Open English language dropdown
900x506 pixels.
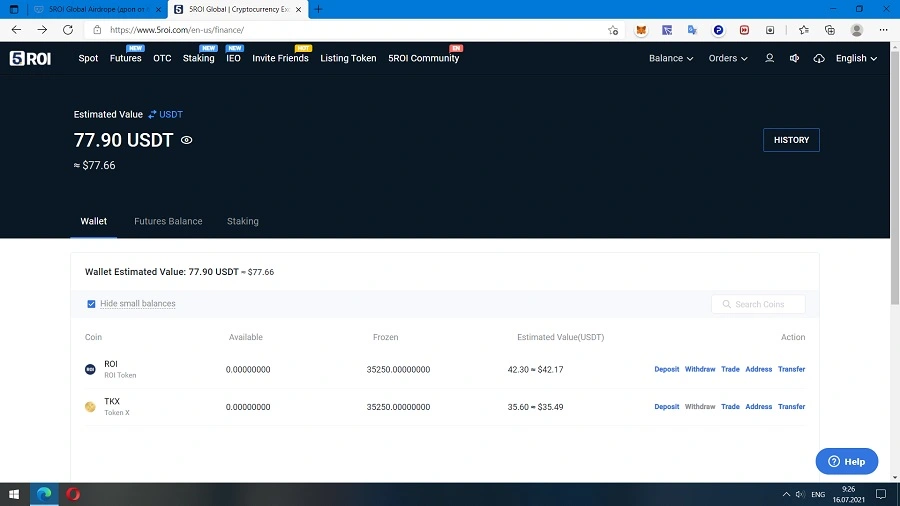tap(856, 58)
